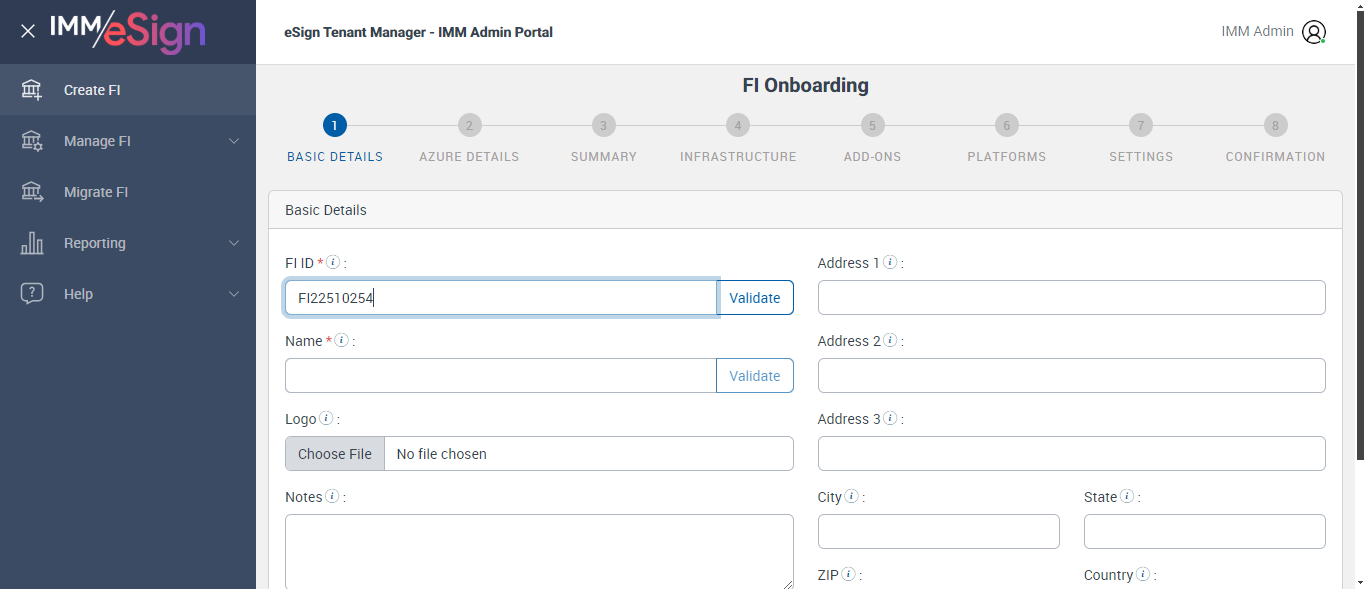Viewport: 1366px width, 589px height.
Task: Expand the Reporting submenu chevron
Action: tap(234, 243)
